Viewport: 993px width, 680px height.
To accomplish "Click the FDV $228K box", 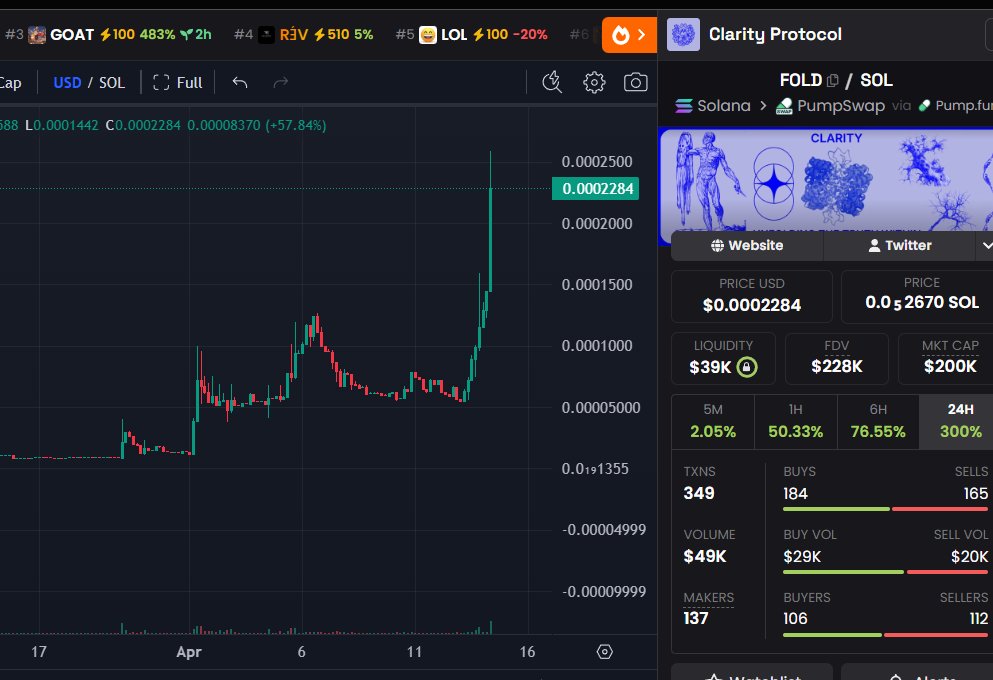I will coord(837,358).
